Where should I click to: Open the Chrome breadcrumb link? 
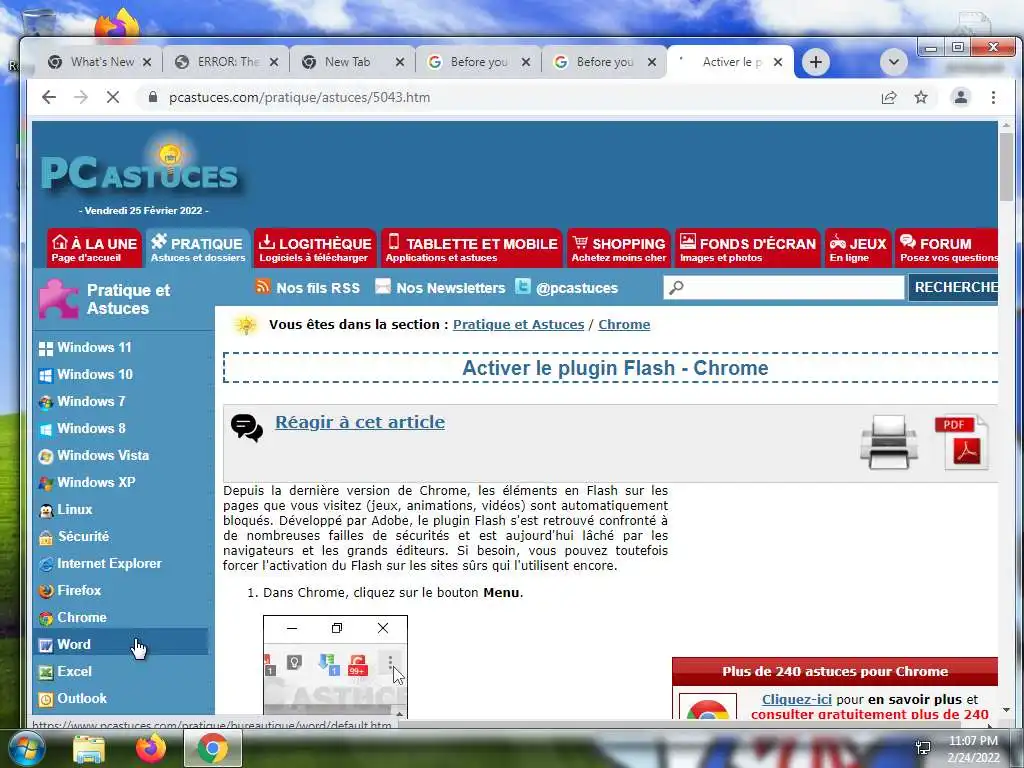coord(624,325)
